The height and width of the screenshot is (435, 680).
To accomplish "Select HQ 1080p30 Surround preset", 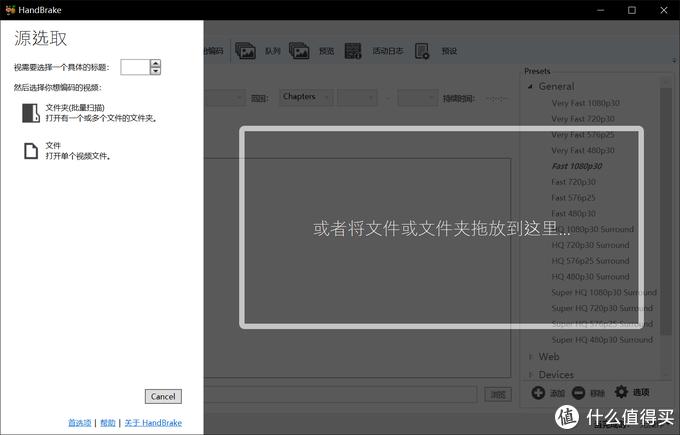I will pos(592,229).
